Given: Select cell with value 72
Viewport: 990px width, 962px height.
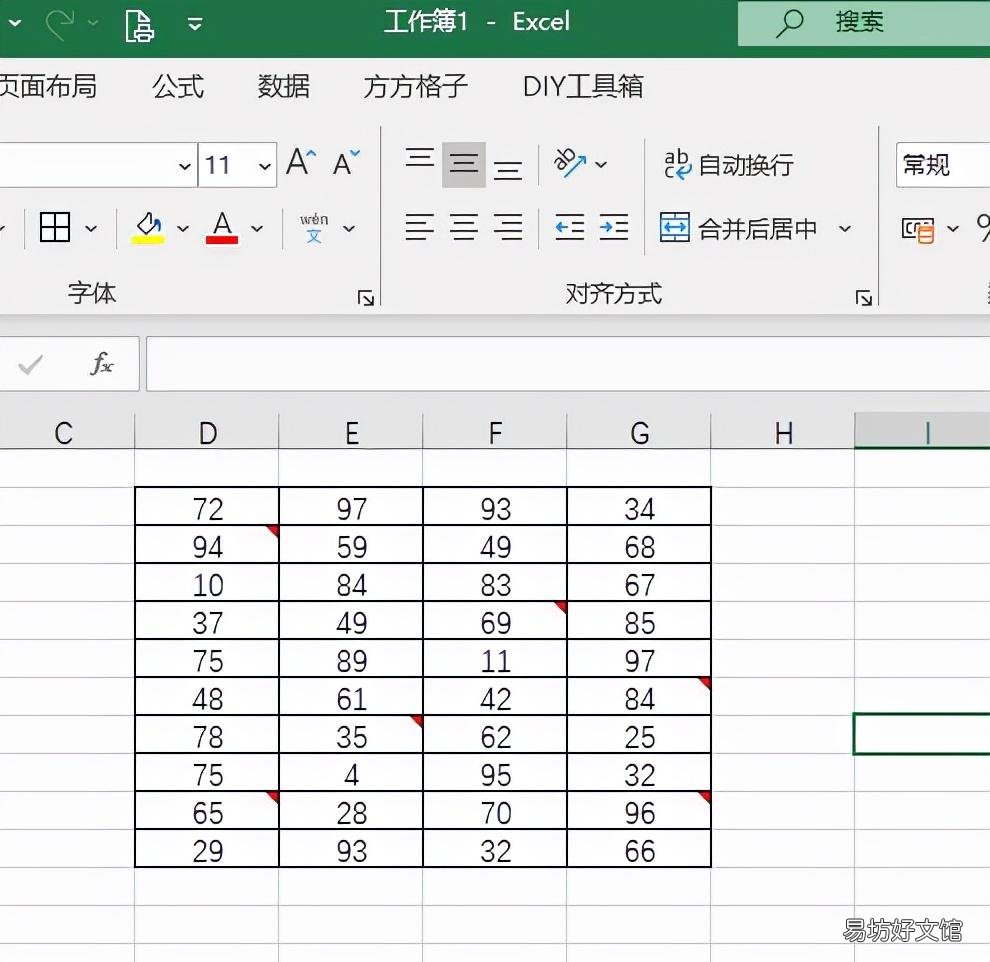Looking at the screenshot, I should coord(207,507).
